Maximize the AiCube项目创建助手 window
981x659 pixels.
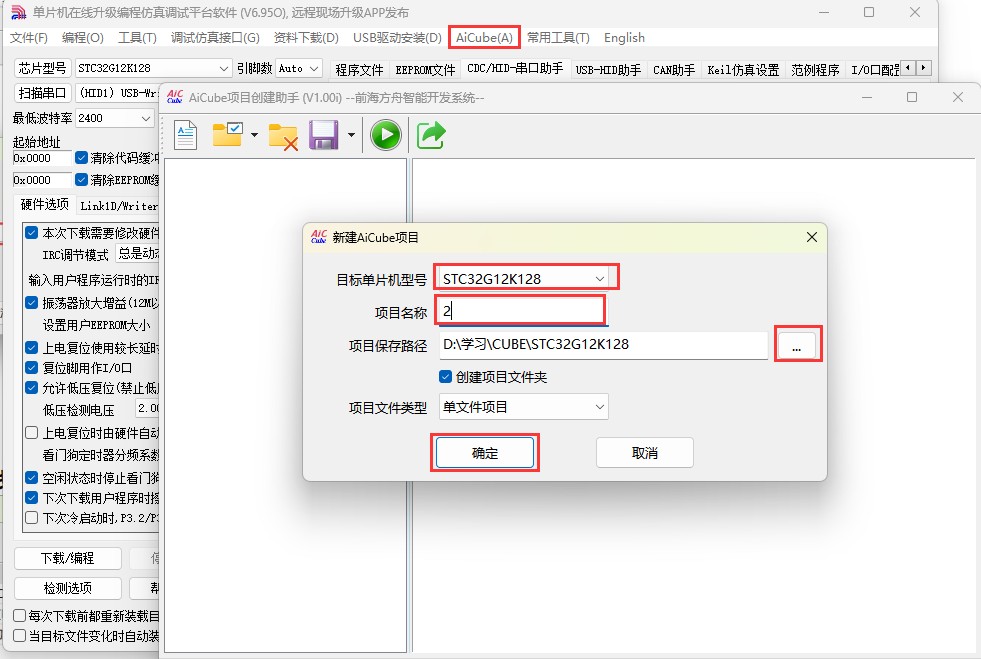point(912,97)
